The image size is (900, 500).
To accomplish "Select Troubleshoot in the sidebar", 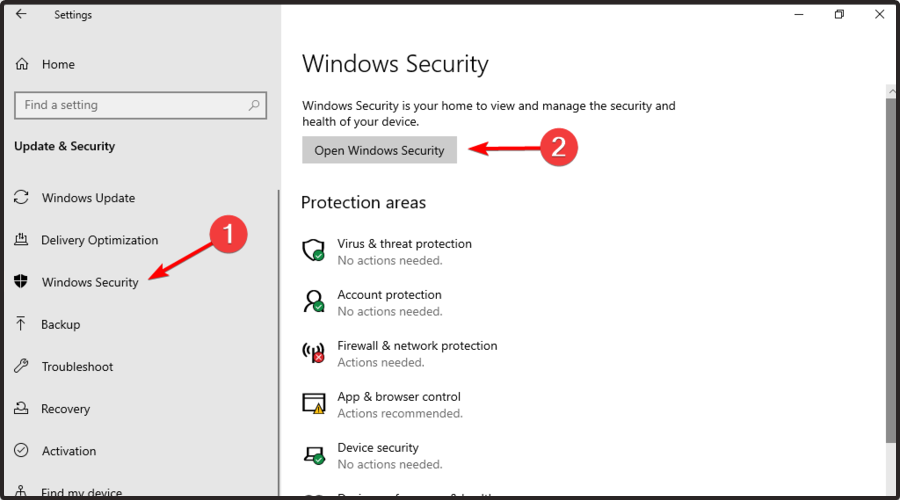I will (x=77, y=366).
